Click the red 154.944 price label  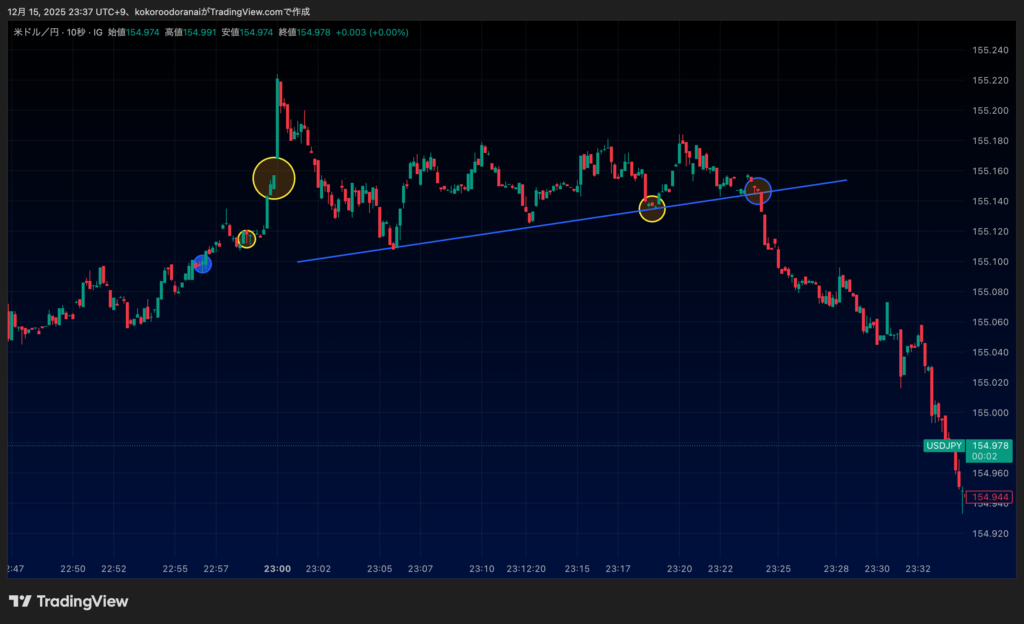coord(988,497)
